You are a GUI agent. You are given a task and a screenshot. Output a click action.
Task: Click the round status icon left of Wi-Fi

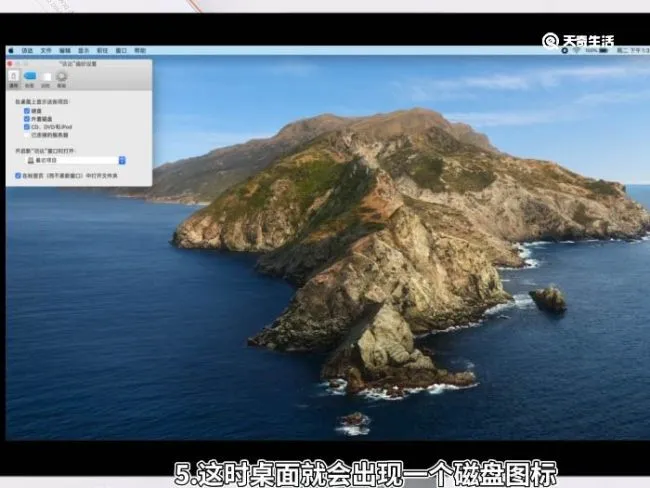coord(564,51)
